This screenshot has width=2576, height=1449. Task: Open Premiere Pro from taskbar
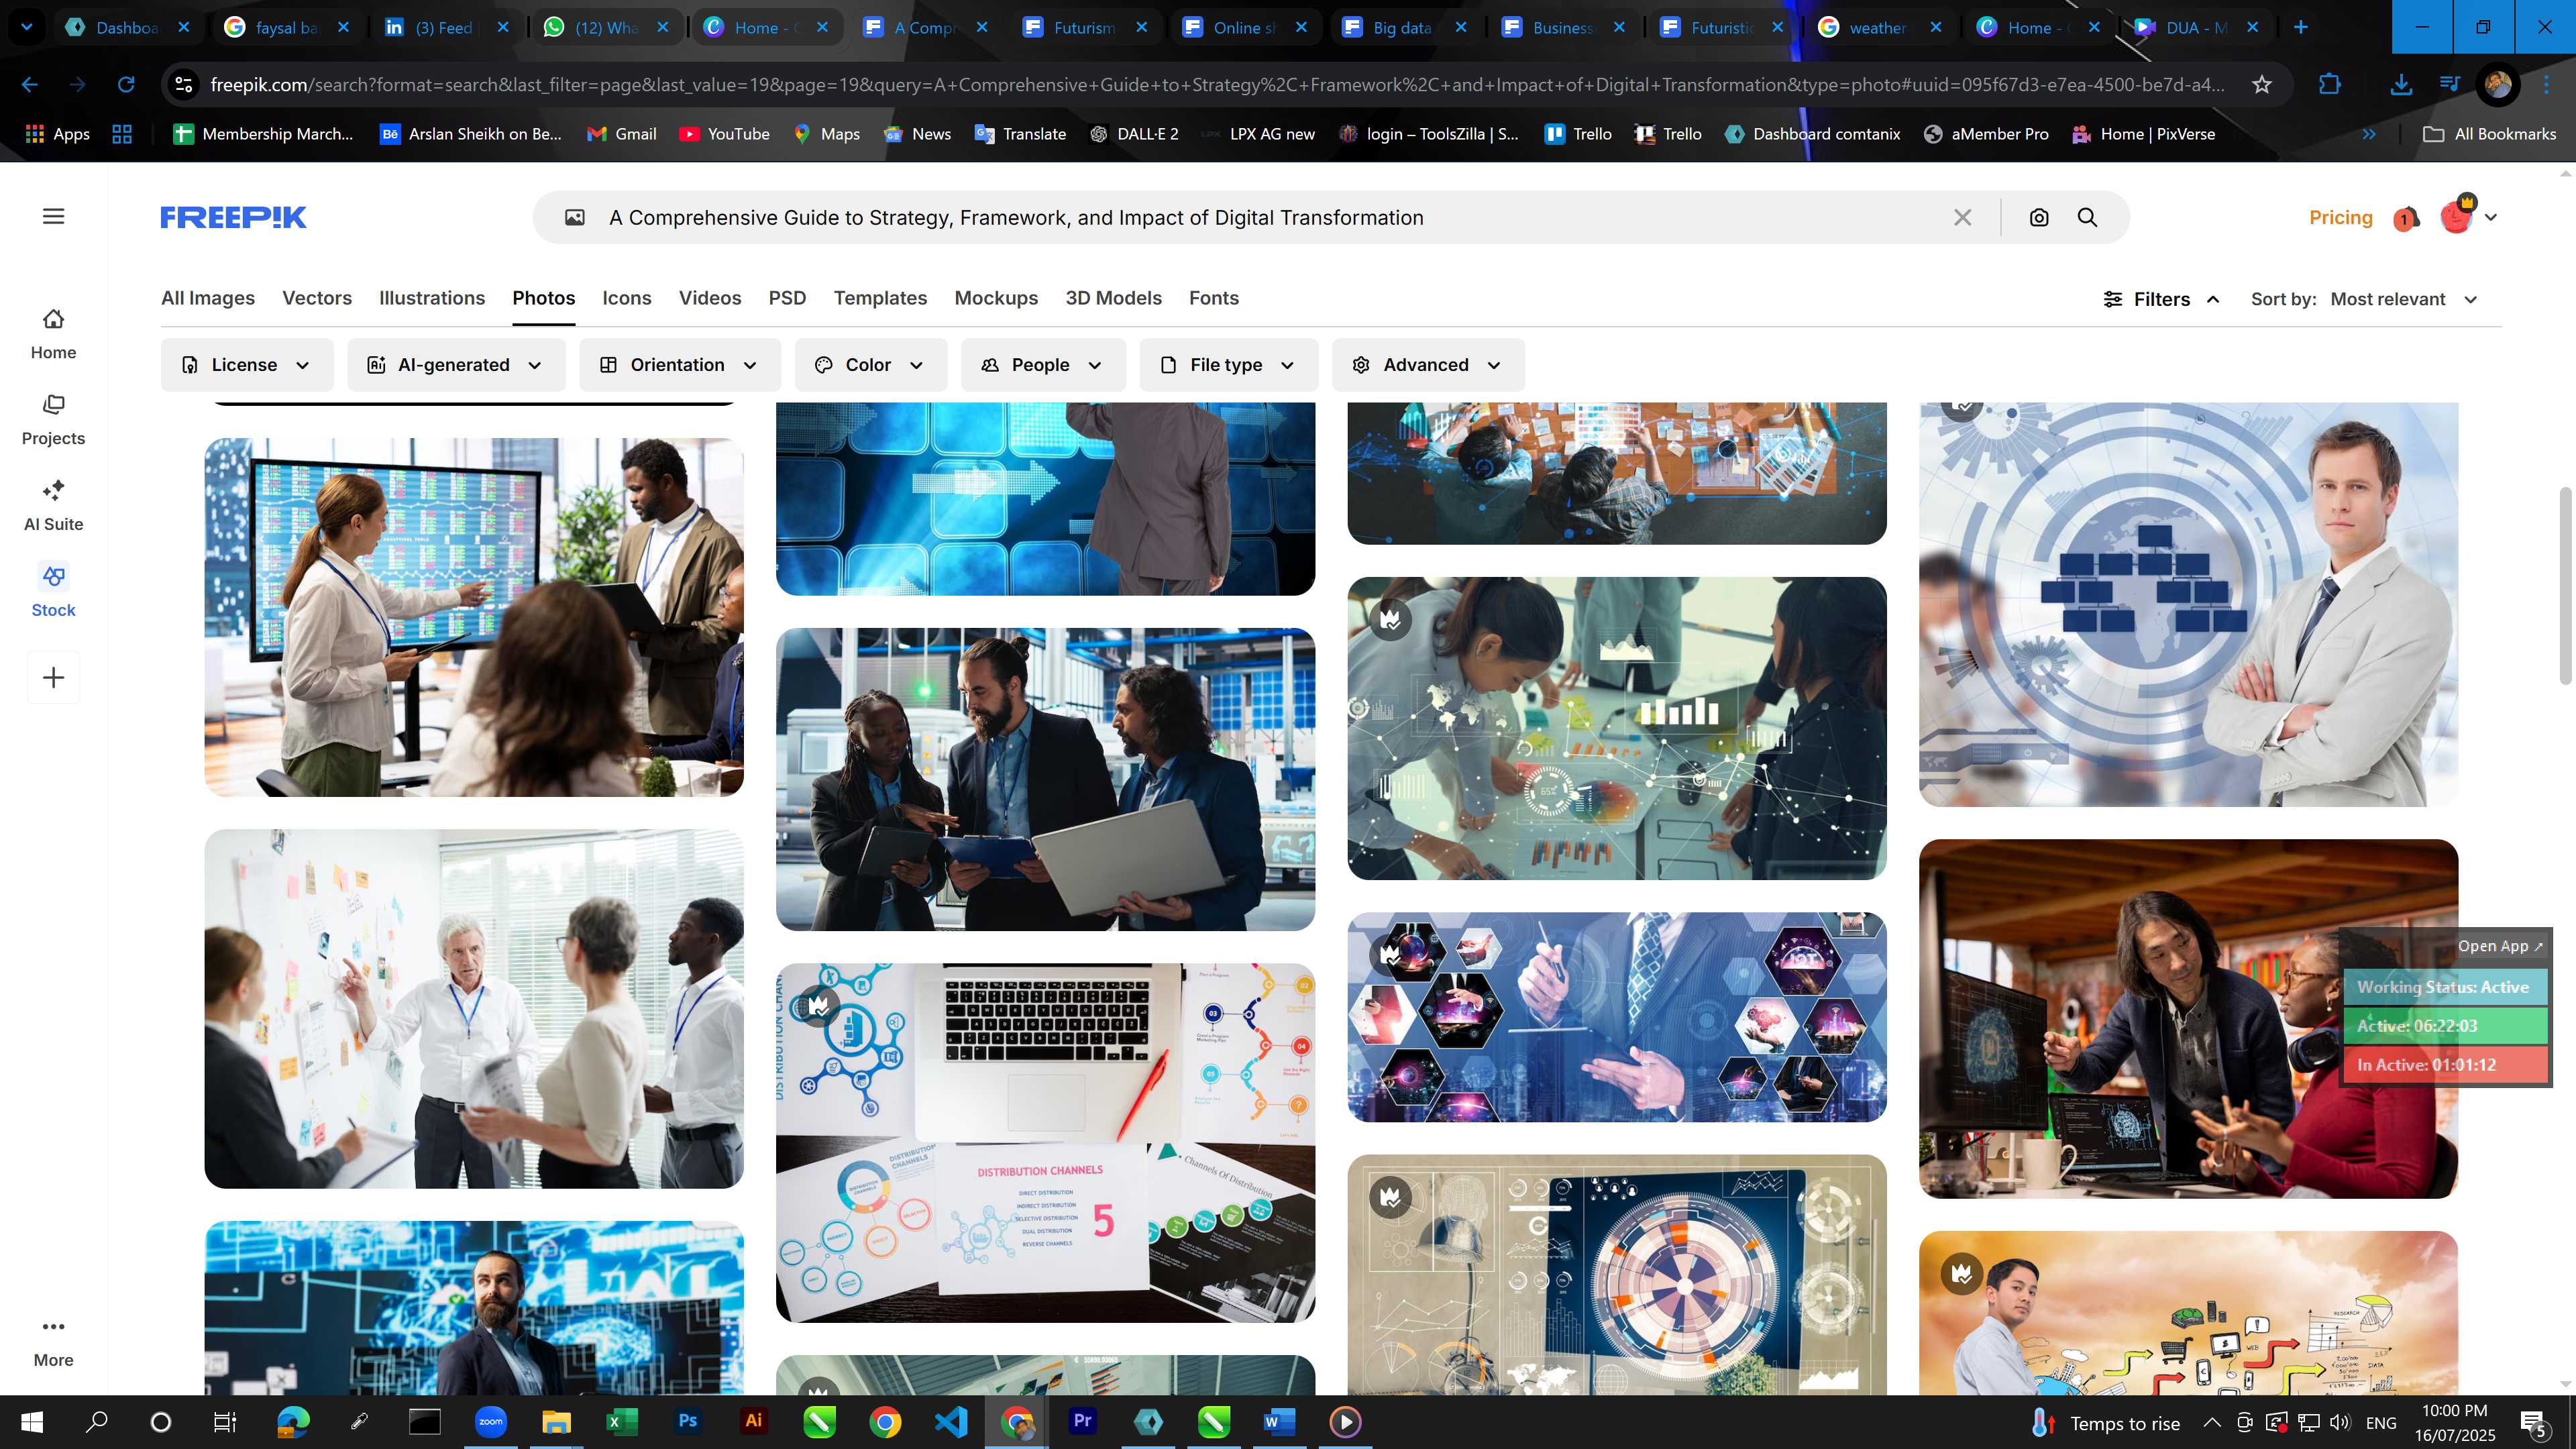tap(1082, 1421)
